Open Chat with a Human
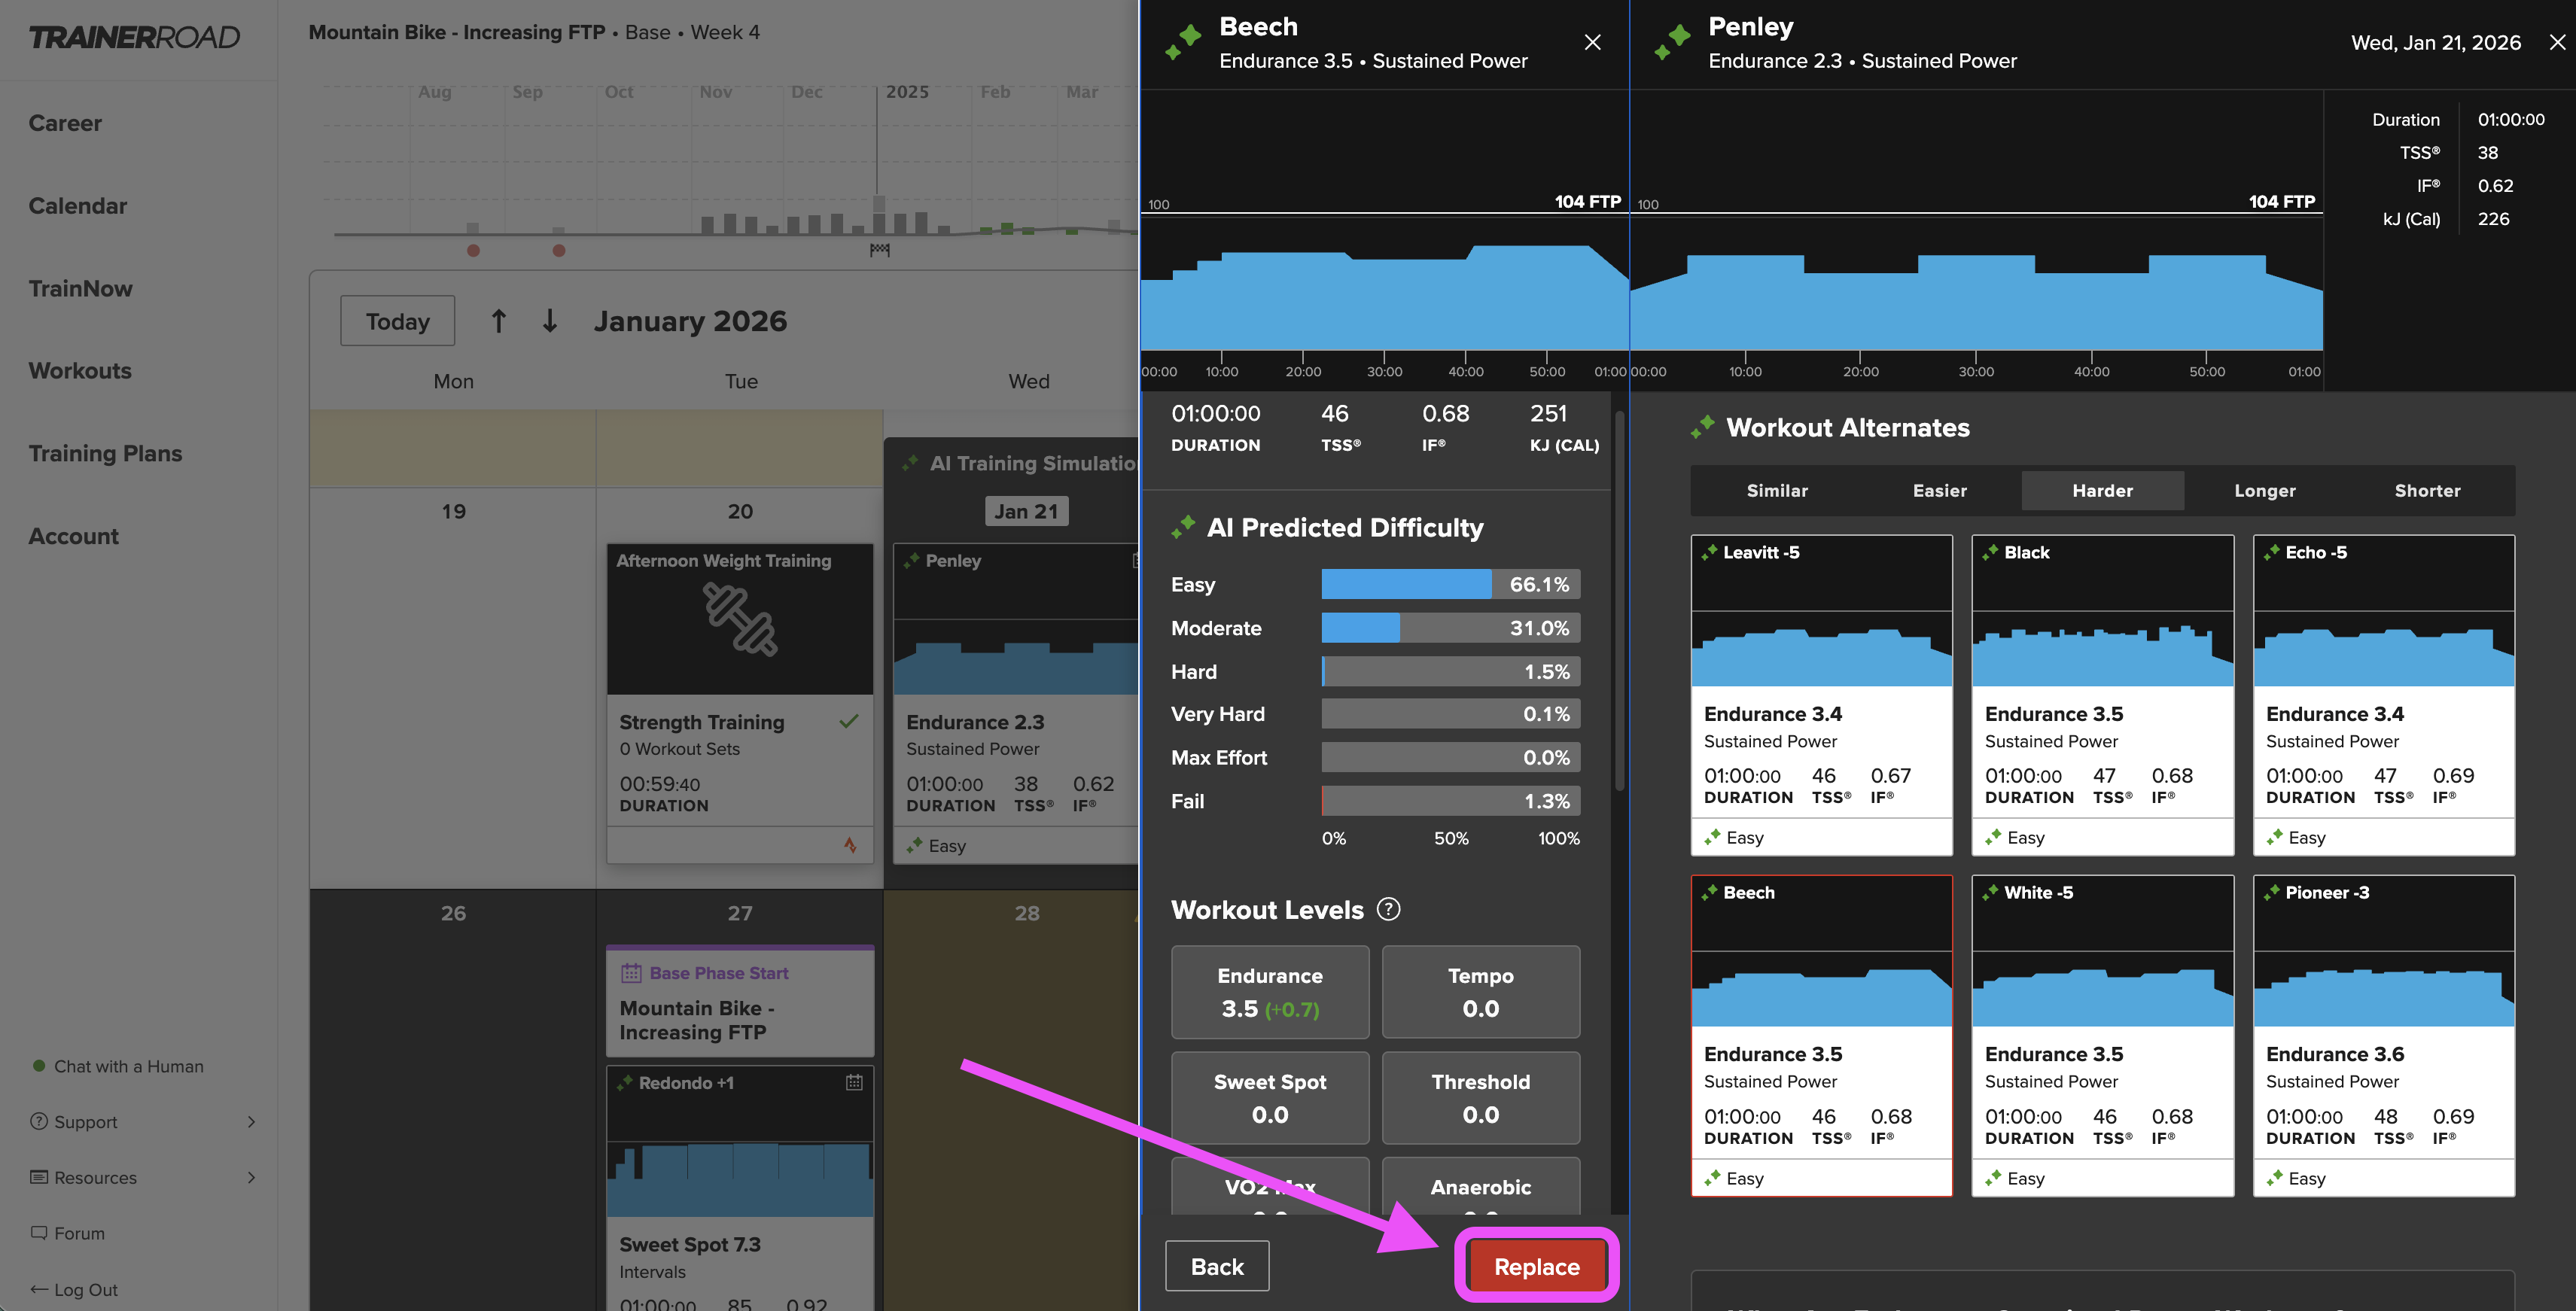 (128, 1066)
